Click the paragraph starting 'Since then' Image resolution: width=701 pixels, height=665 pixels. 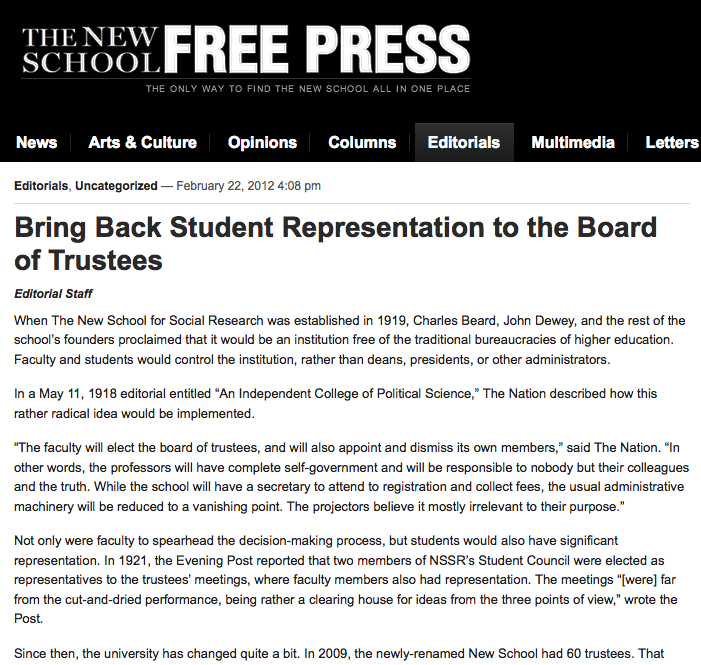click(x=339, y=653)
